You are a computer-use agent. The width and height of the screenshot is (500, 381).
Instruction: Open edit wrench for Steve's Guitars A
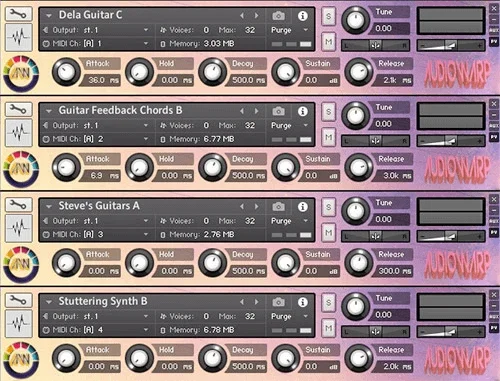pyautogui.click(x=19, y=205)
